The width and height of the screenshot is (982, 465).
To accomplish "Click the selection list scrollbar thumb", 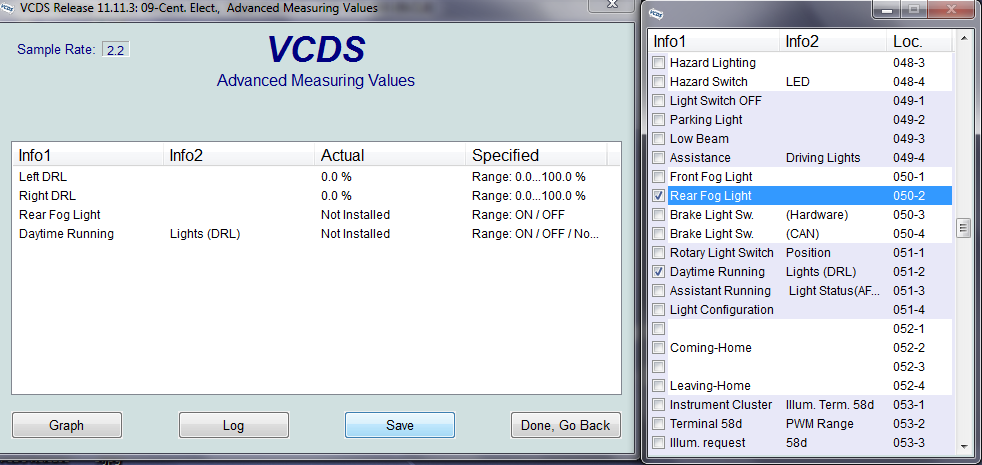I will [964, 227].
